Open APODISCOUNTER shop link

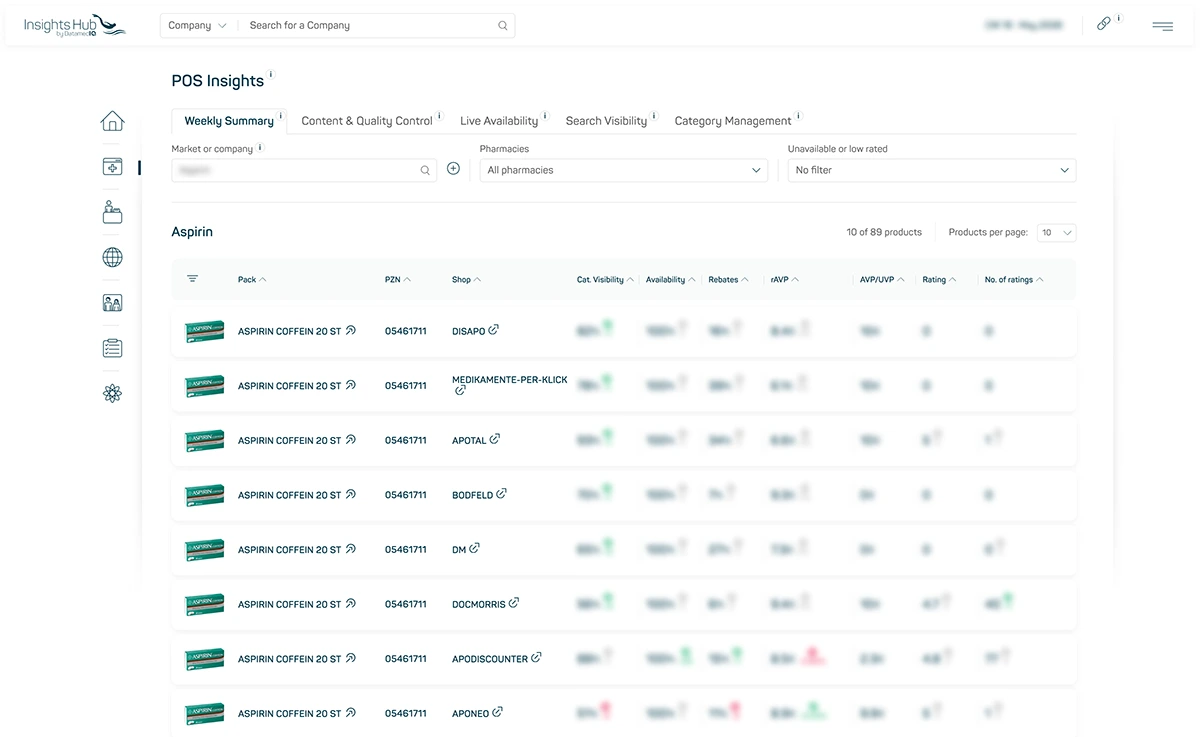click(x=490, y=659)
